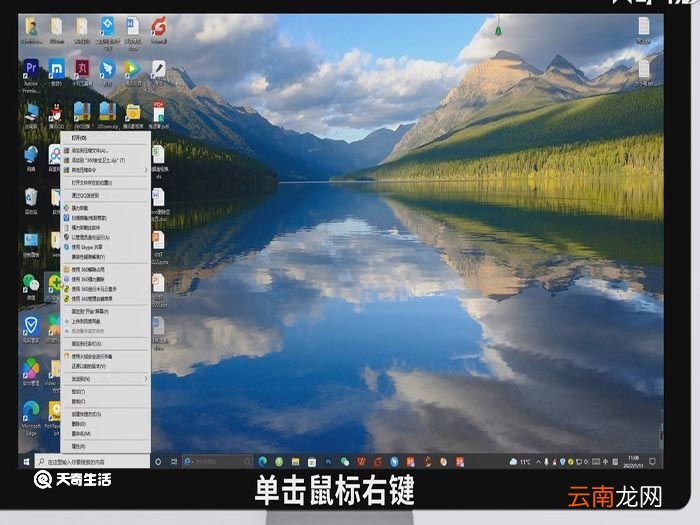700x525 pixels.
Task: Select the QQ penguin desktop icon
Action: (56, 114)
